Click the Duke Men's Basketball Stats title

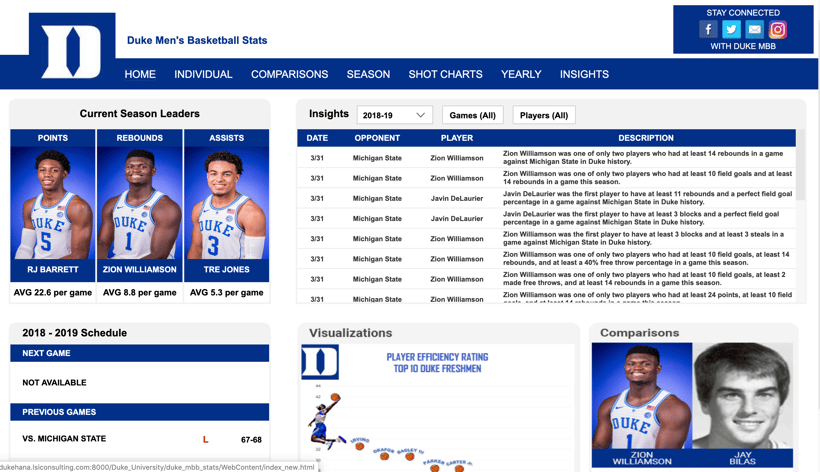click(197, 40)
